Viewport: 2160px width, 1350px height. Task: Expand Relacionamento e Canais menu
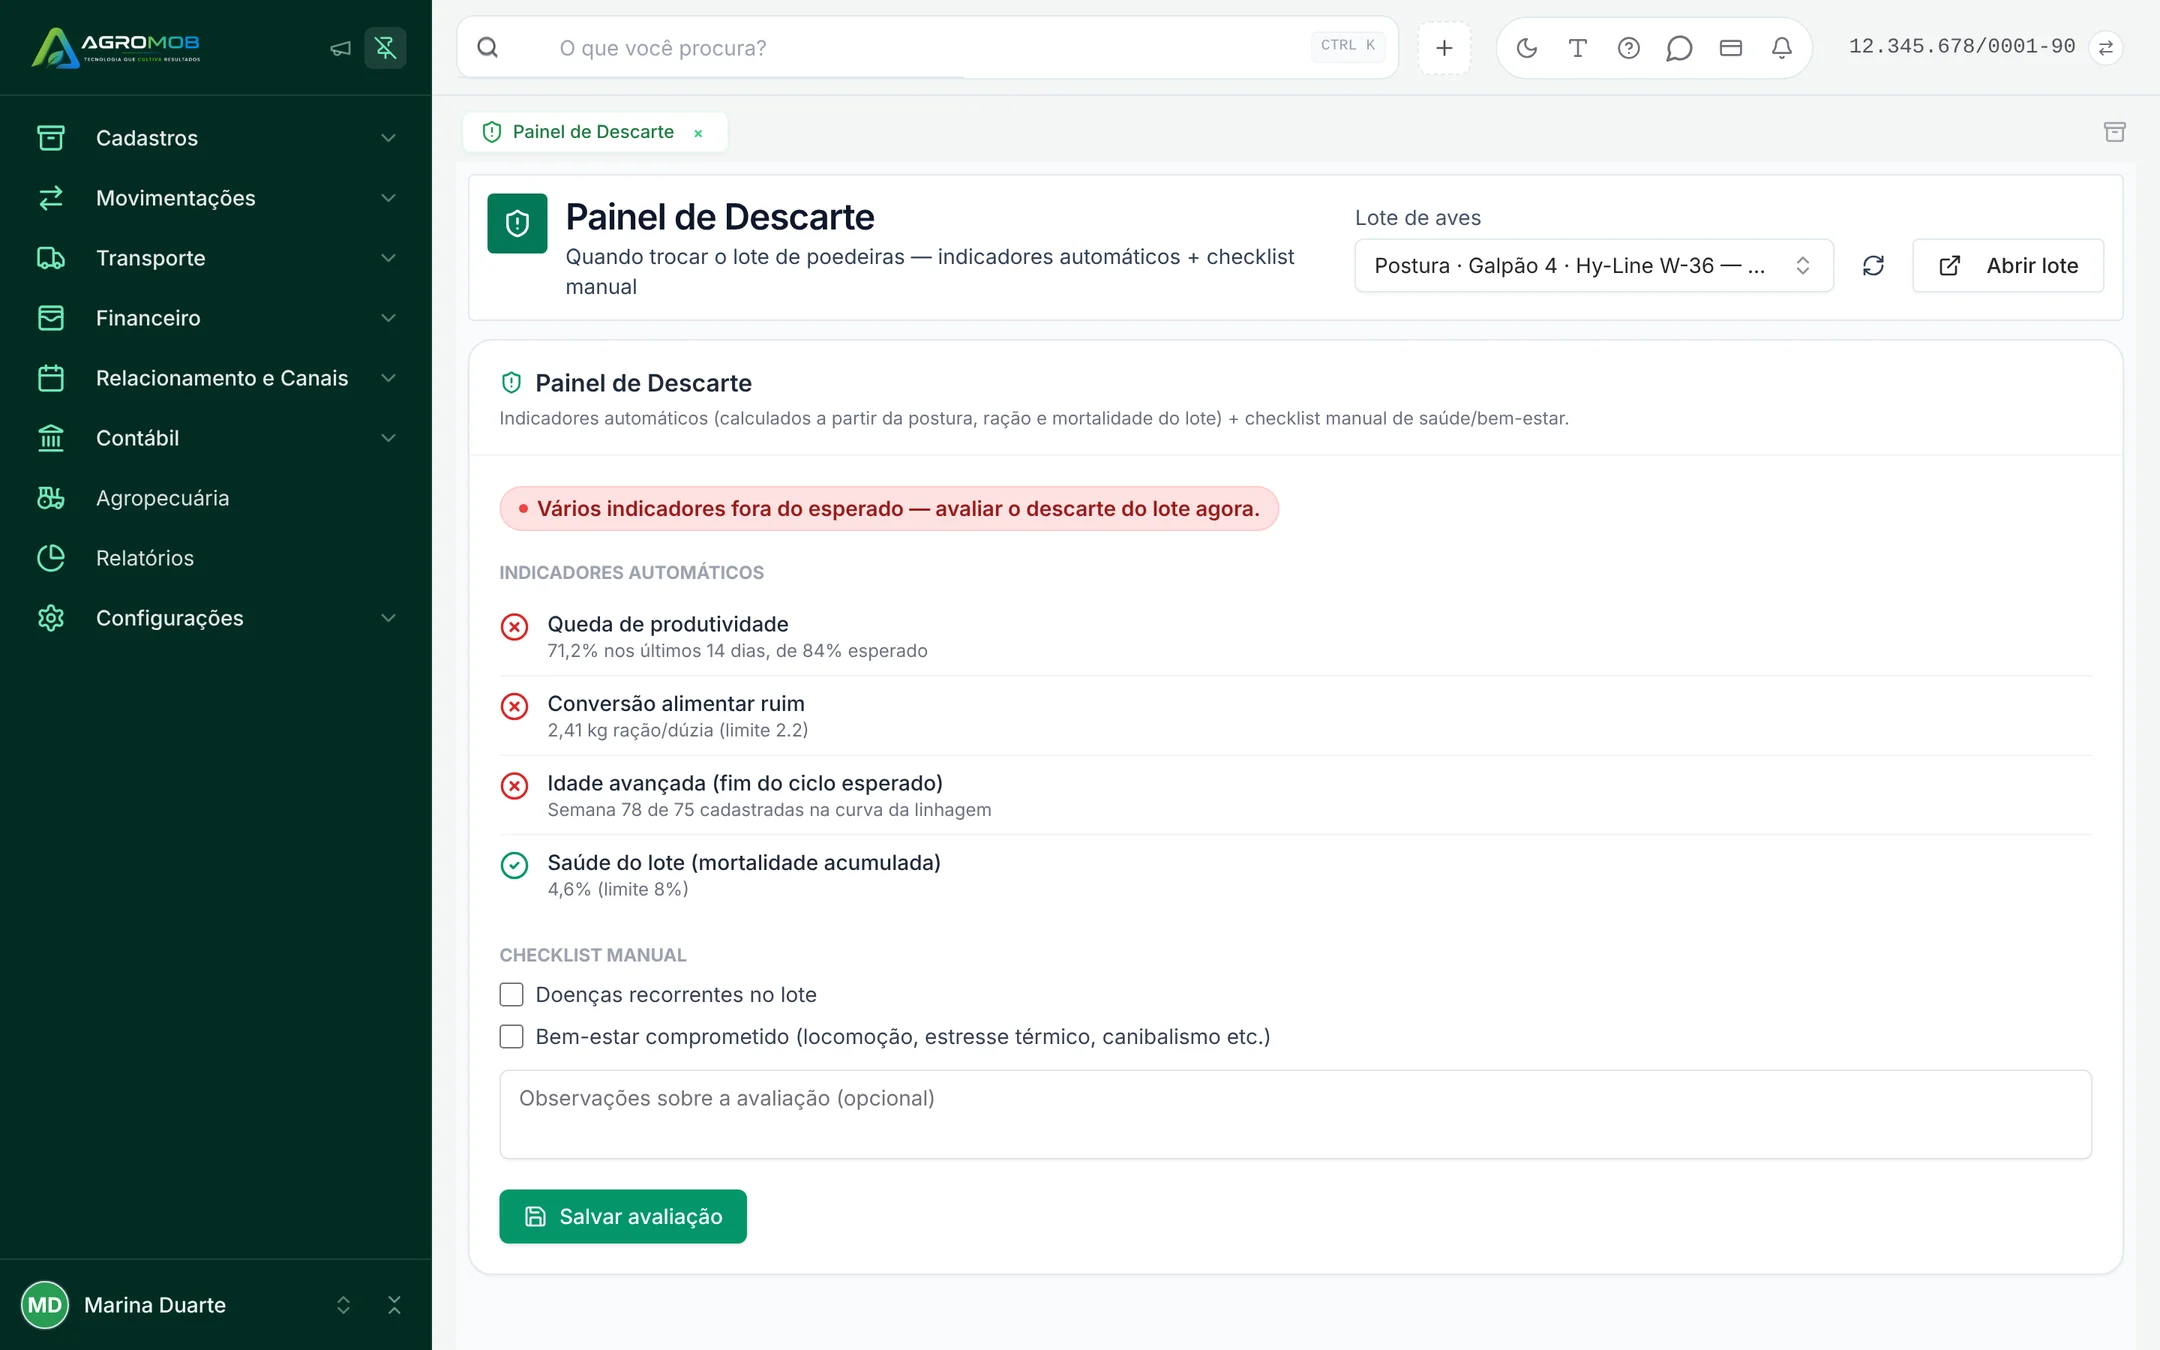pos(216,378)
